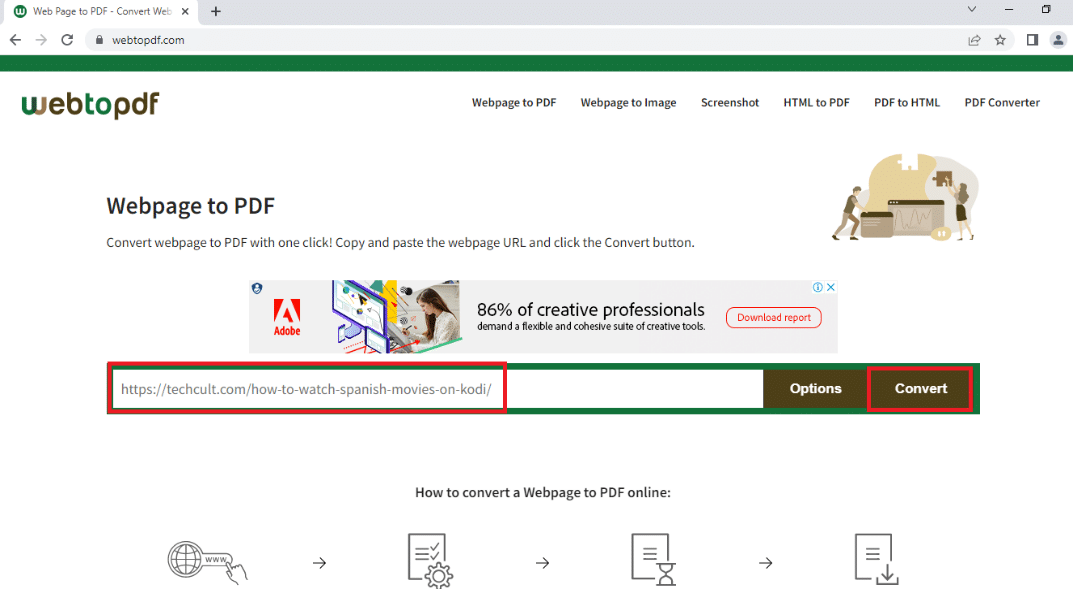Click the Adobe logo in ad
This screenshot has height=589, width=1073.
287,317
